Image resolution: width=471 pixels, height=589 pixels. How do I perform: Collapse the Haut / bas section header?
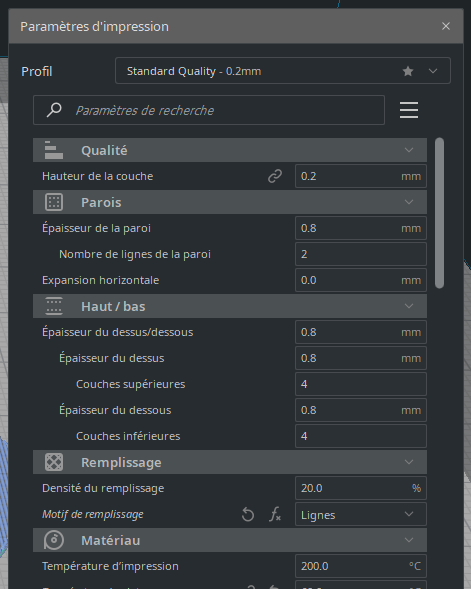pyautogui.click(x=230, y=306)
